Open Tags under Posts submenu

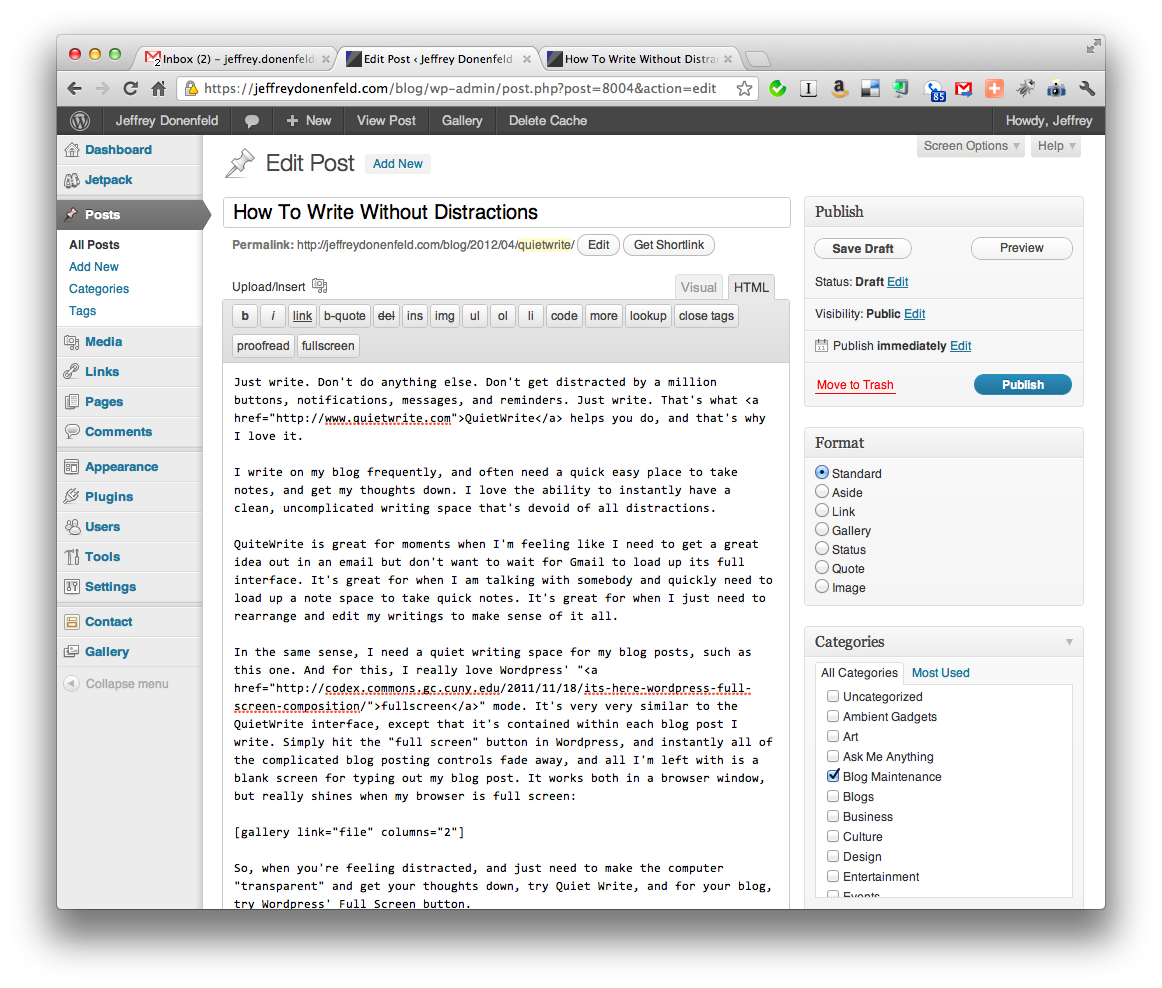pos(82,311)
